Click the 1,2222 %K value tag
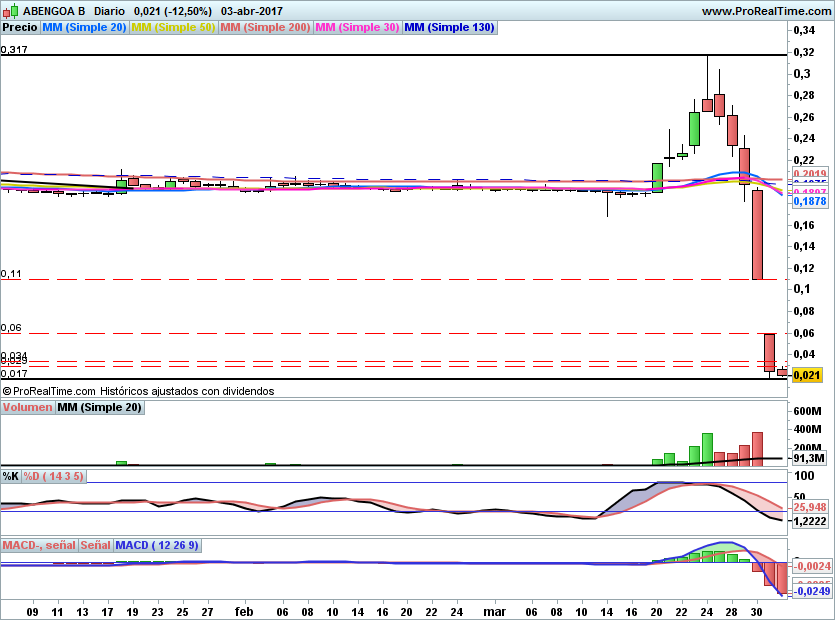Screen dimensions: 835x620 810,521
